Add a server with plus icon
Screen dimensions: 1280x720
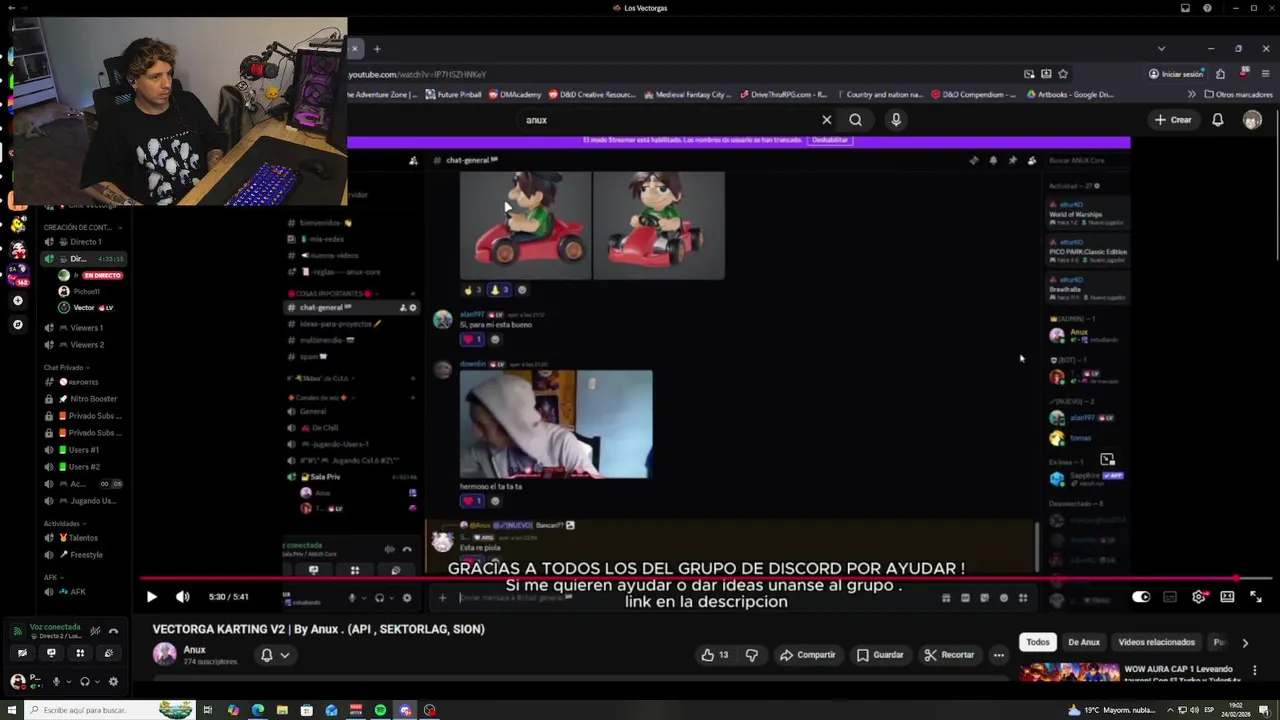coord(17,300)
